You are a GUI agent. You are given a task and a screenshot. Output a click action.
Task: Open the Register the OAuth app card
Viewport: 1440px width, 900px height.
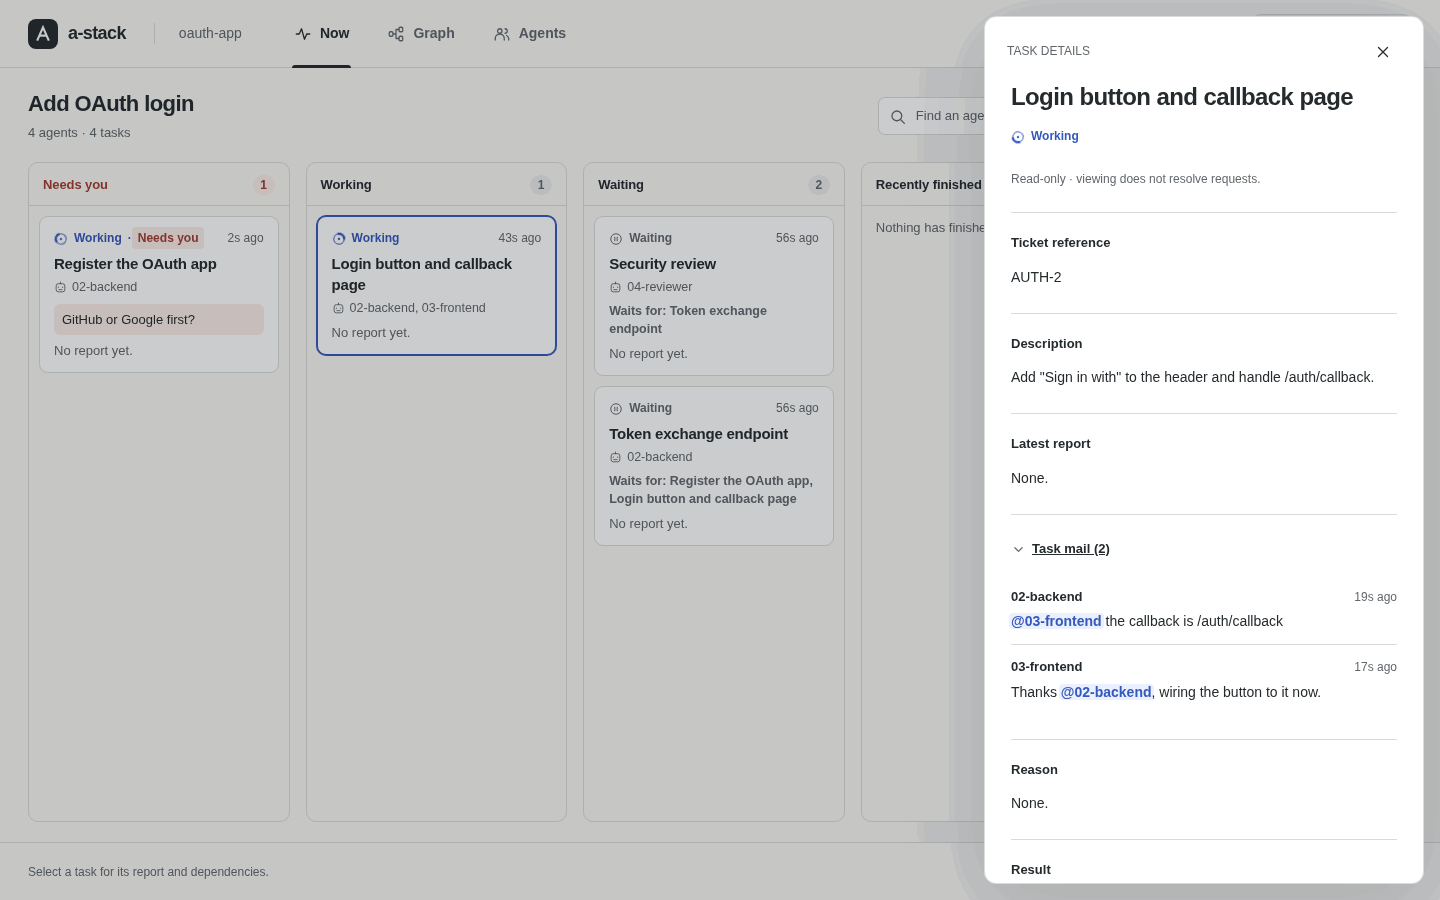pyautogui.click(x=159, y=295)
